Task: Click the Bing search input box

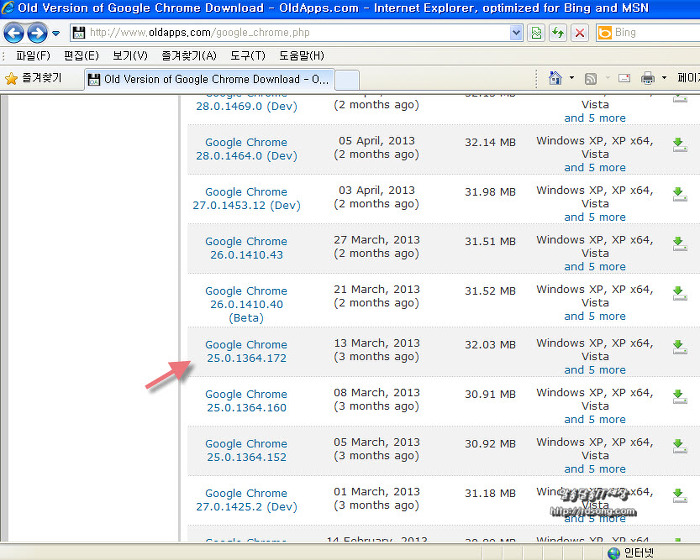Action: pos(650,33)
